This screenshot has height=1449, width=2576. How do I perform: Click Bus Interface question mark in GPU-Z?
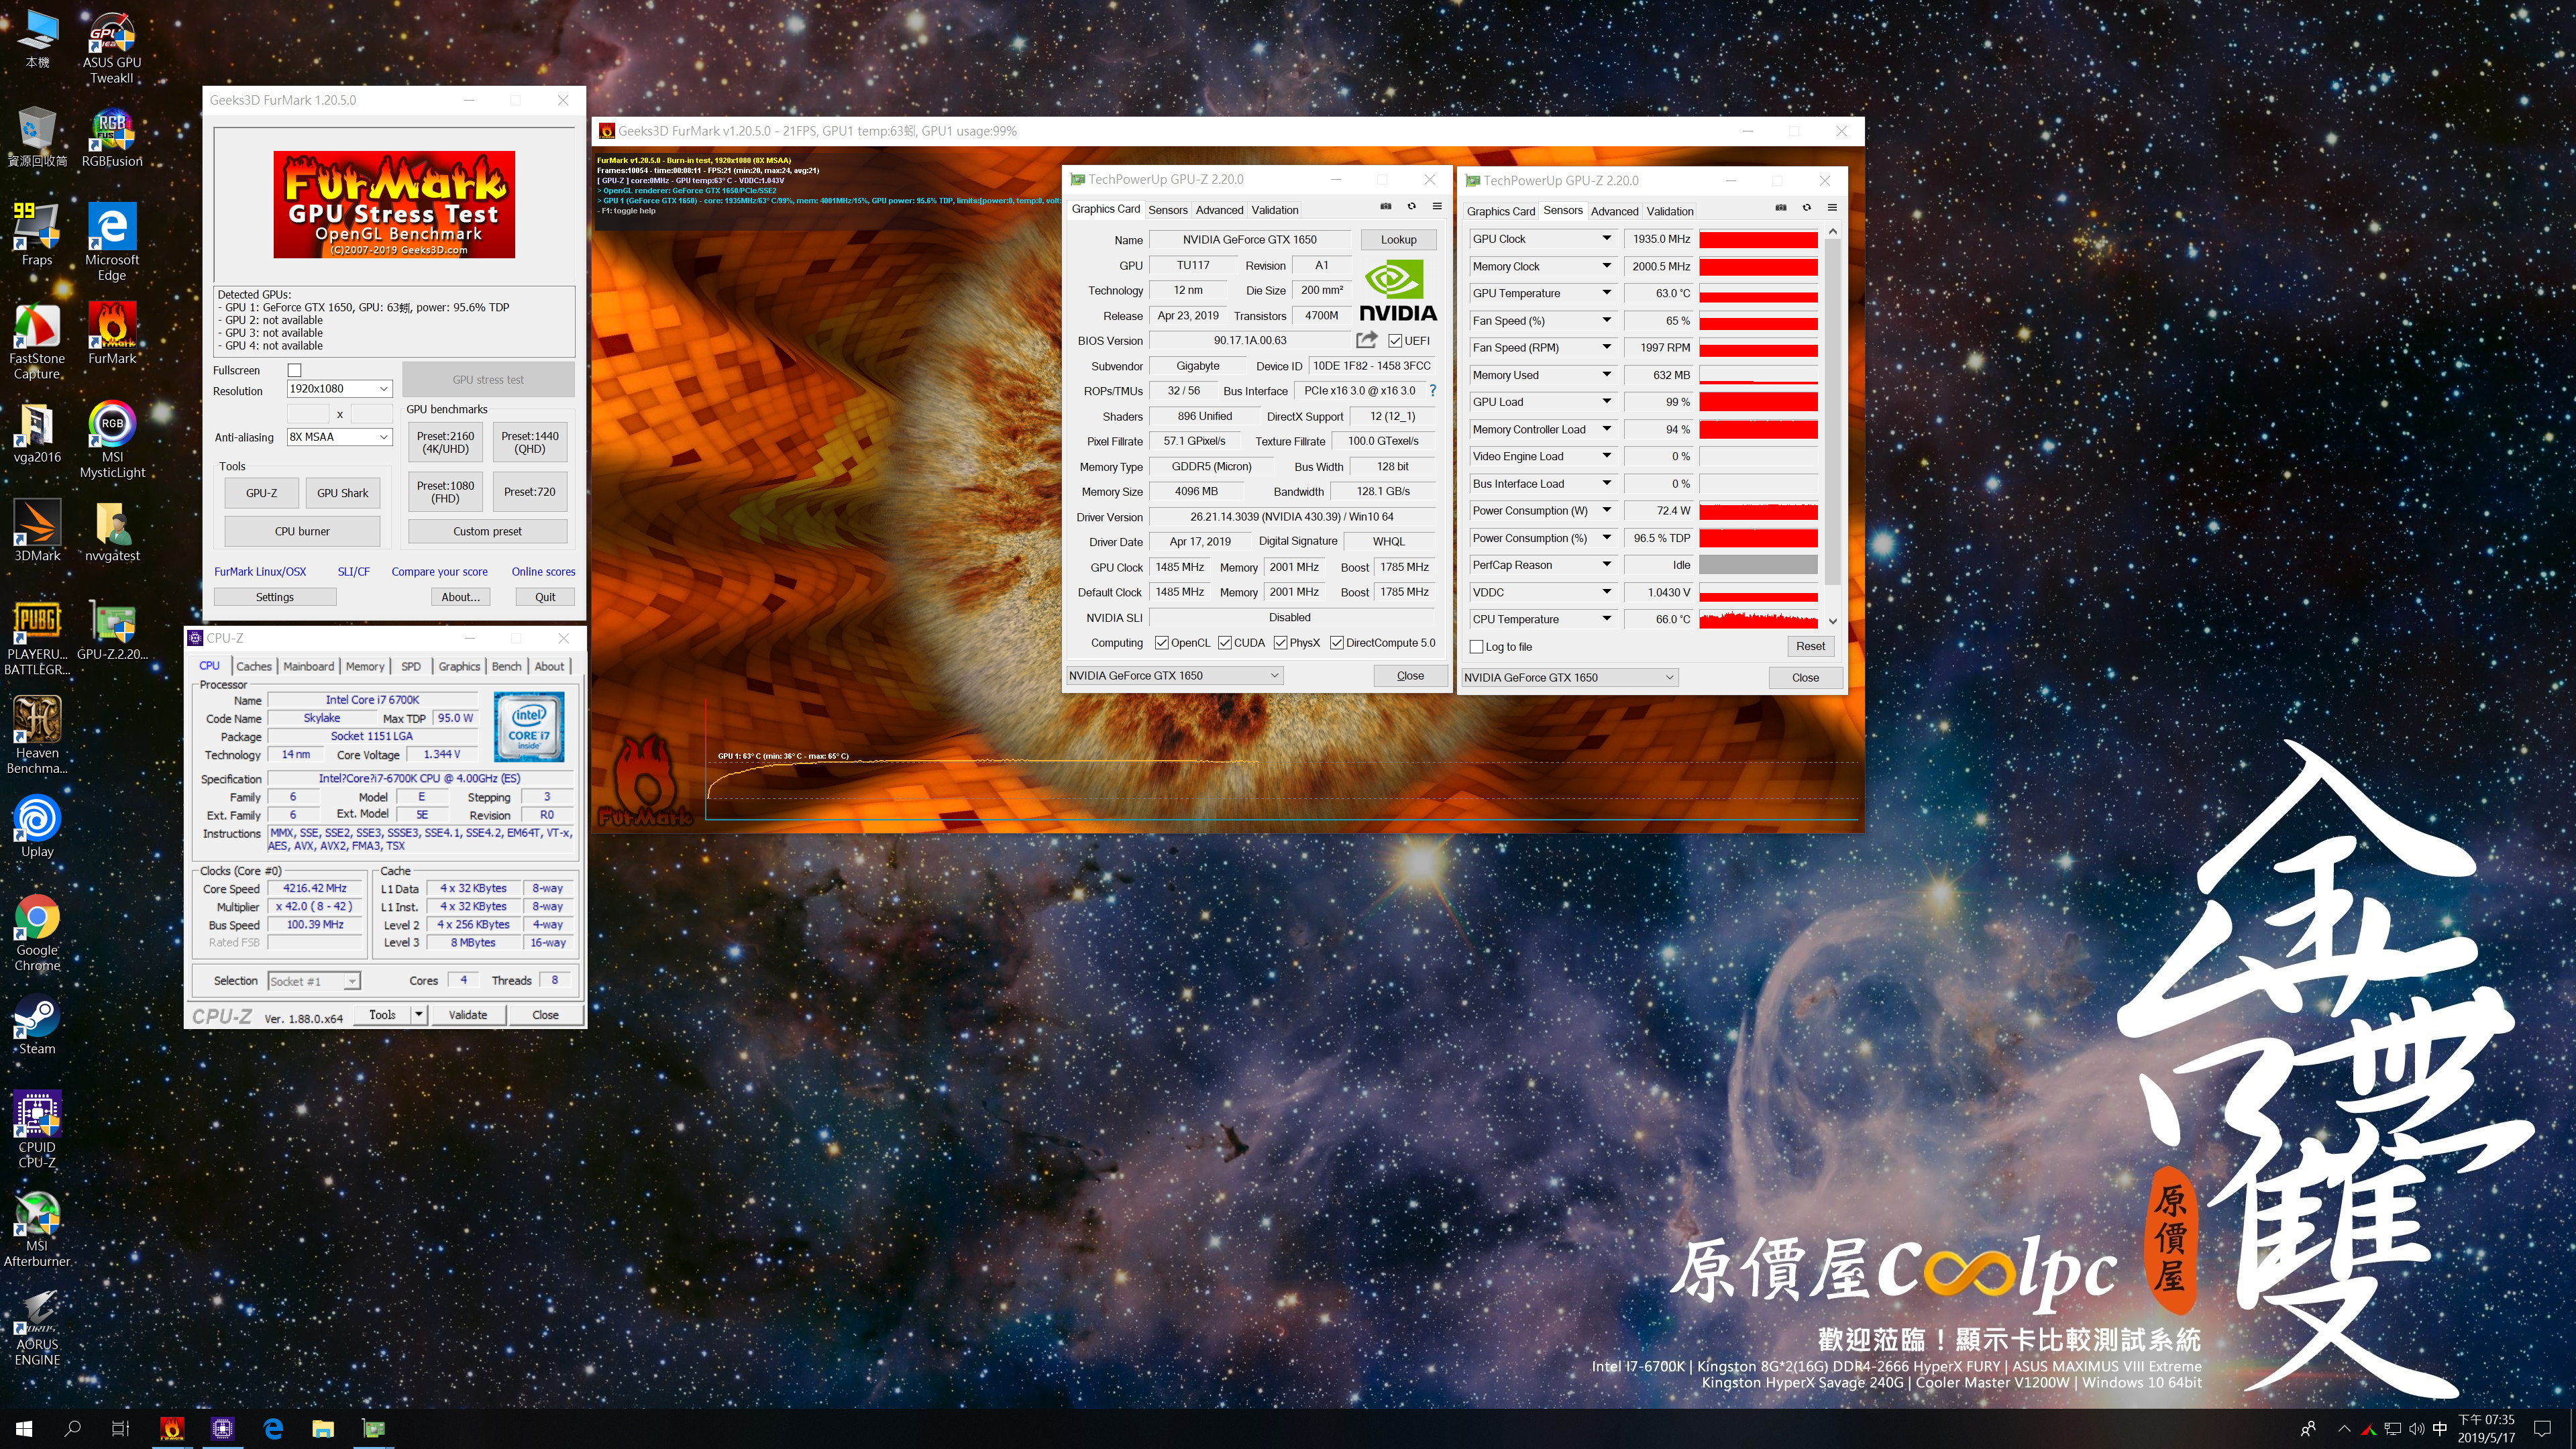coord(1432,391)
